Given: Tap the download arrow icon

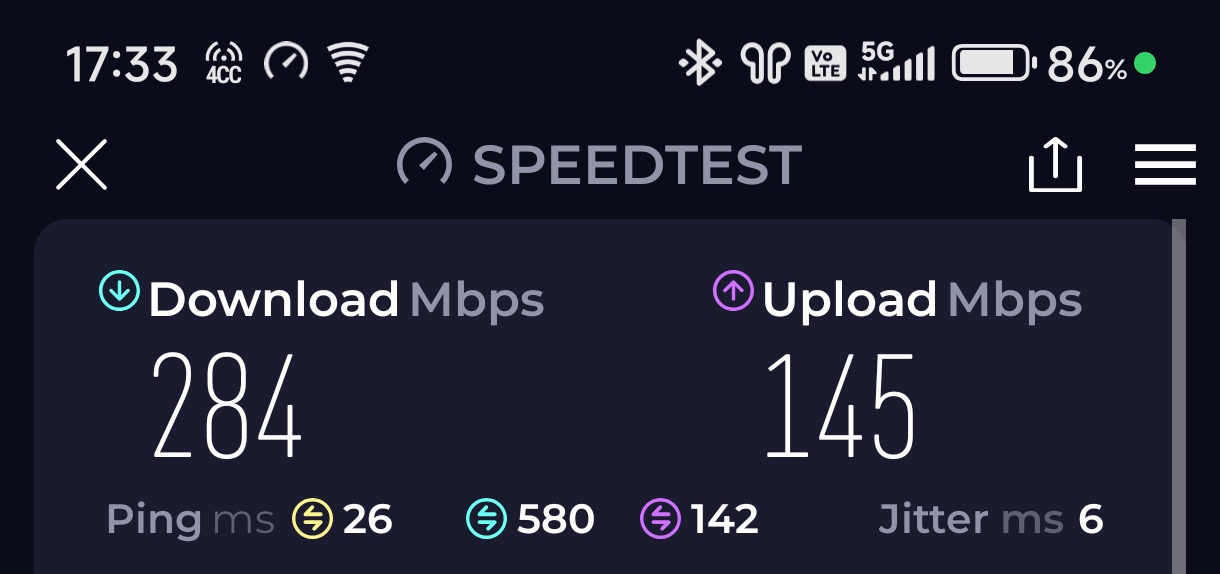Looking at the screenshot, I should [119, 291].
